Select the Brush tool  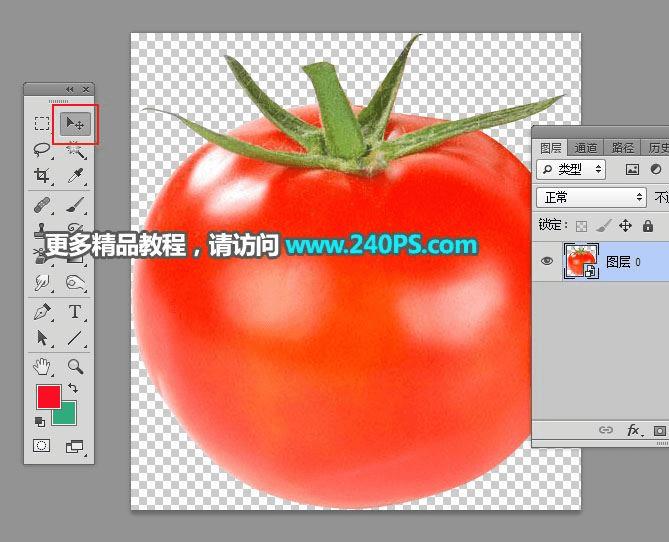click(x=75, y=205)
